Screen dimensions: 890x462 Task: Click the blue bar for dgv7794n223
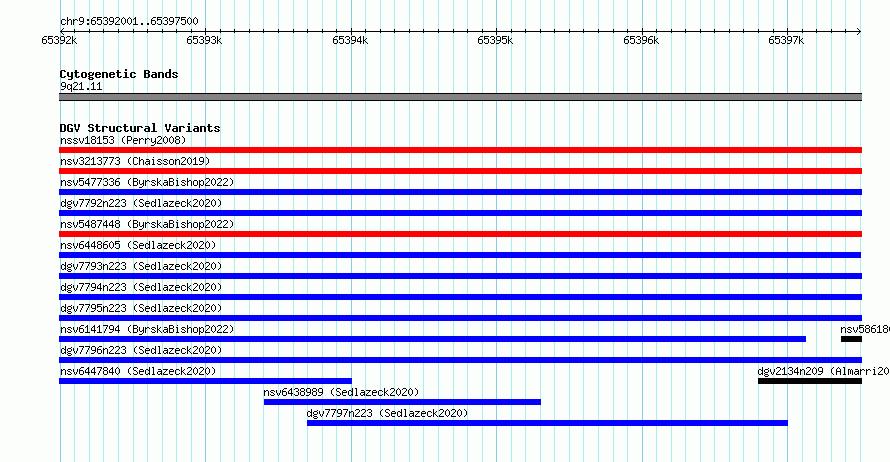[x=460, y=297]
